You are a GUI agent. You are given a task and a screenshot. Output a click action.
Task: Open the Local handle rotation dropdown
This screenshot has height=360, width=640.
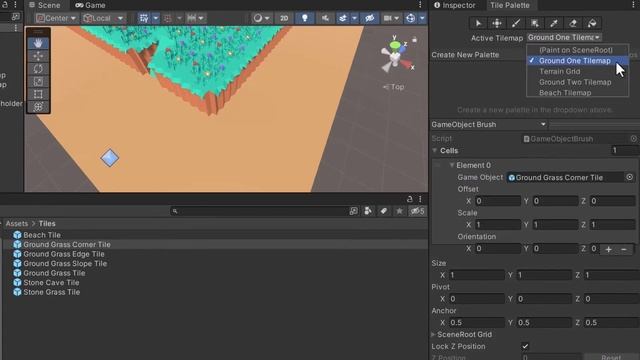[x=103, y=18]
